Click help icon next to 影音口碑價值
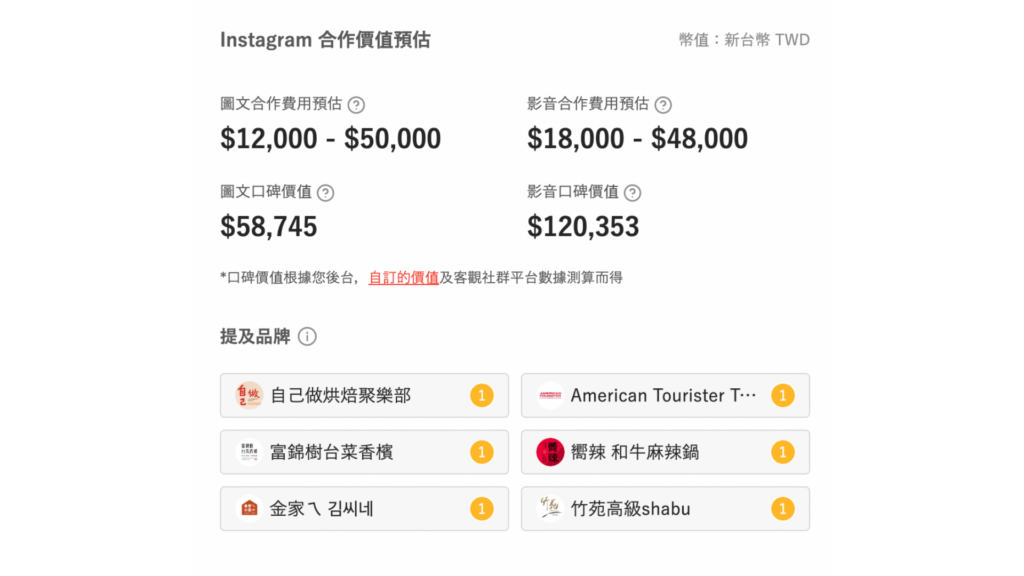 [x=632, y=193]
